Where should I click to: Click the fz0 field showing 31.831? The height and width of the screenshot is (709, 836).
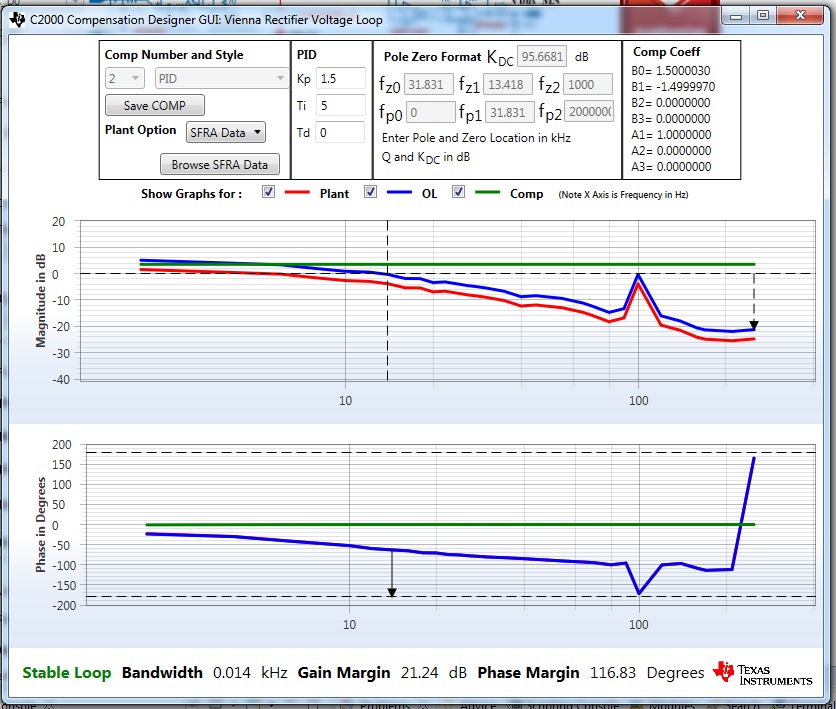point(429,84)
